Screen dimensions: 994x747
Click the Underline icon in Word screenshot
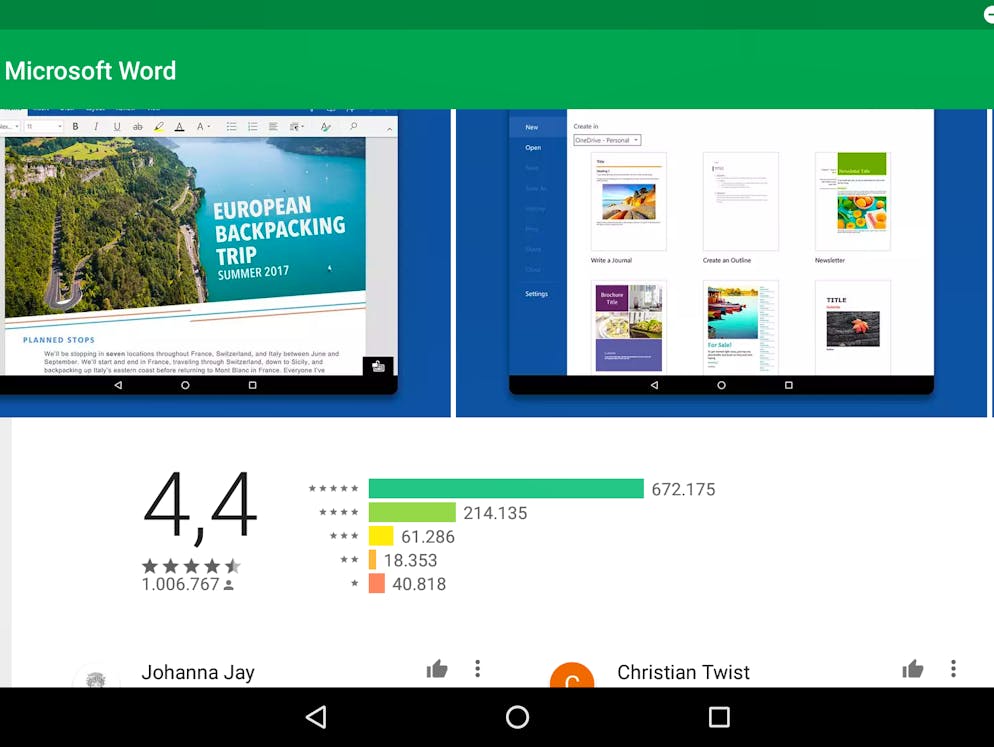pos(117,126)
